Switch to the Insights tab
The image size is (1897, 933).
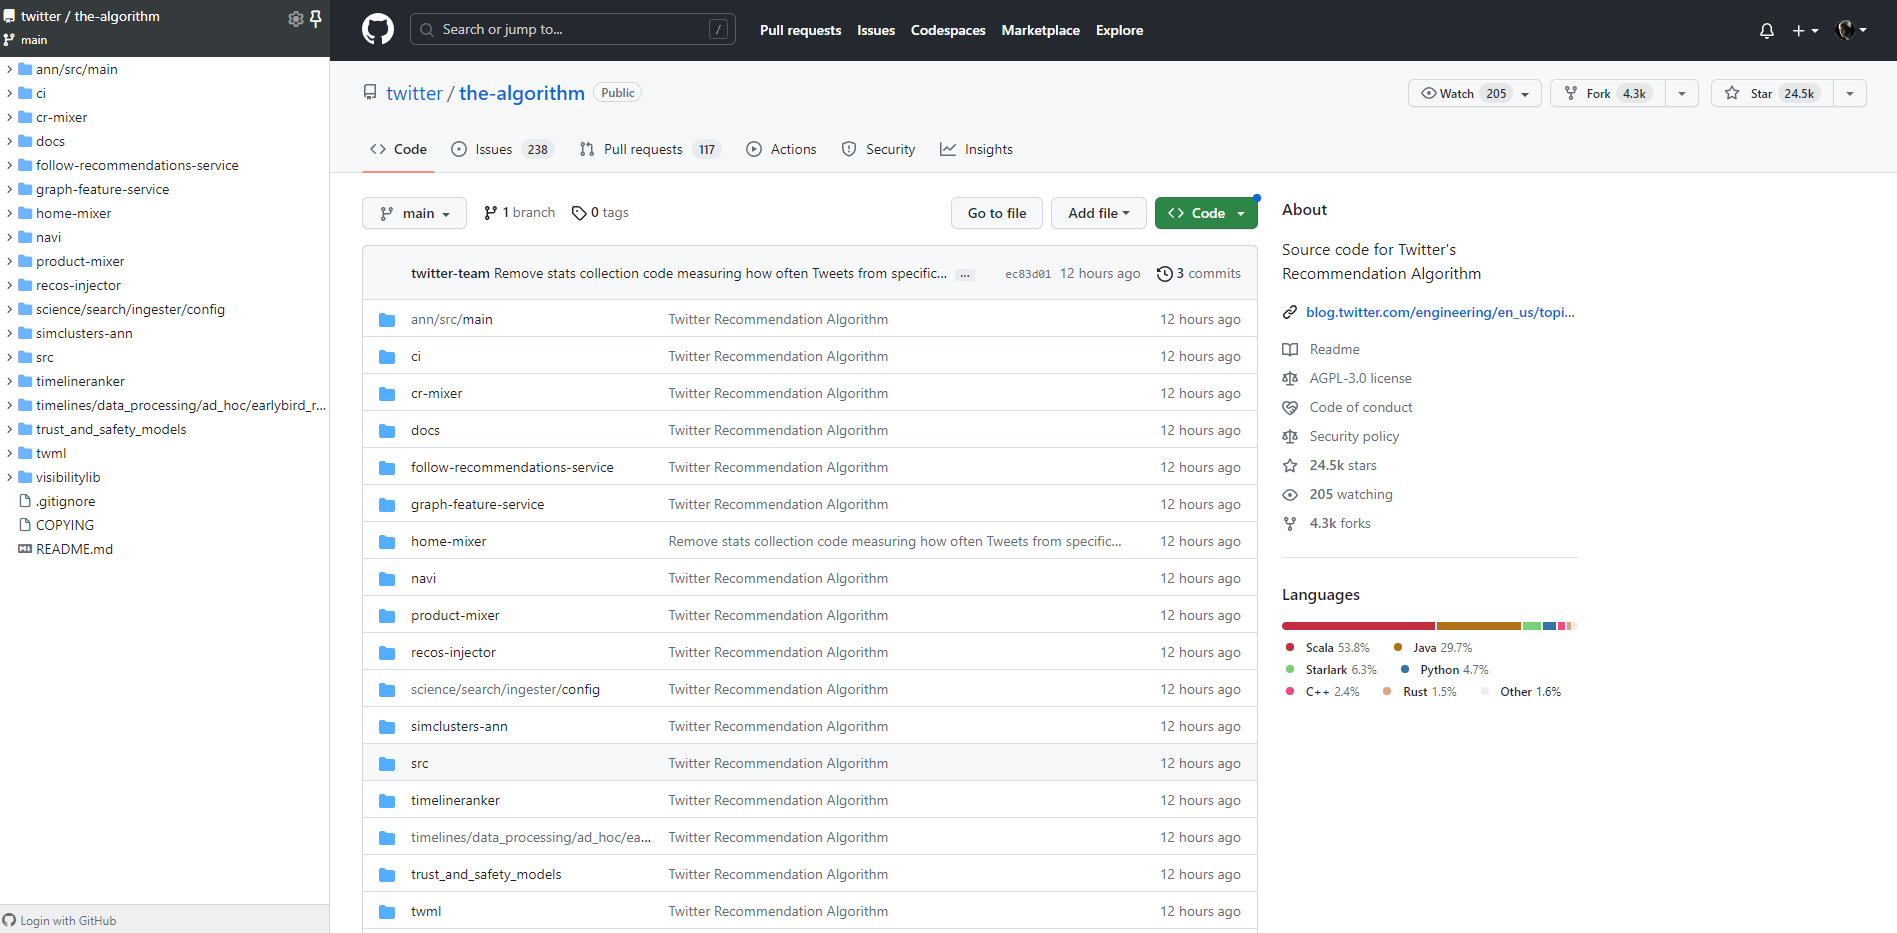coord(976,149)
